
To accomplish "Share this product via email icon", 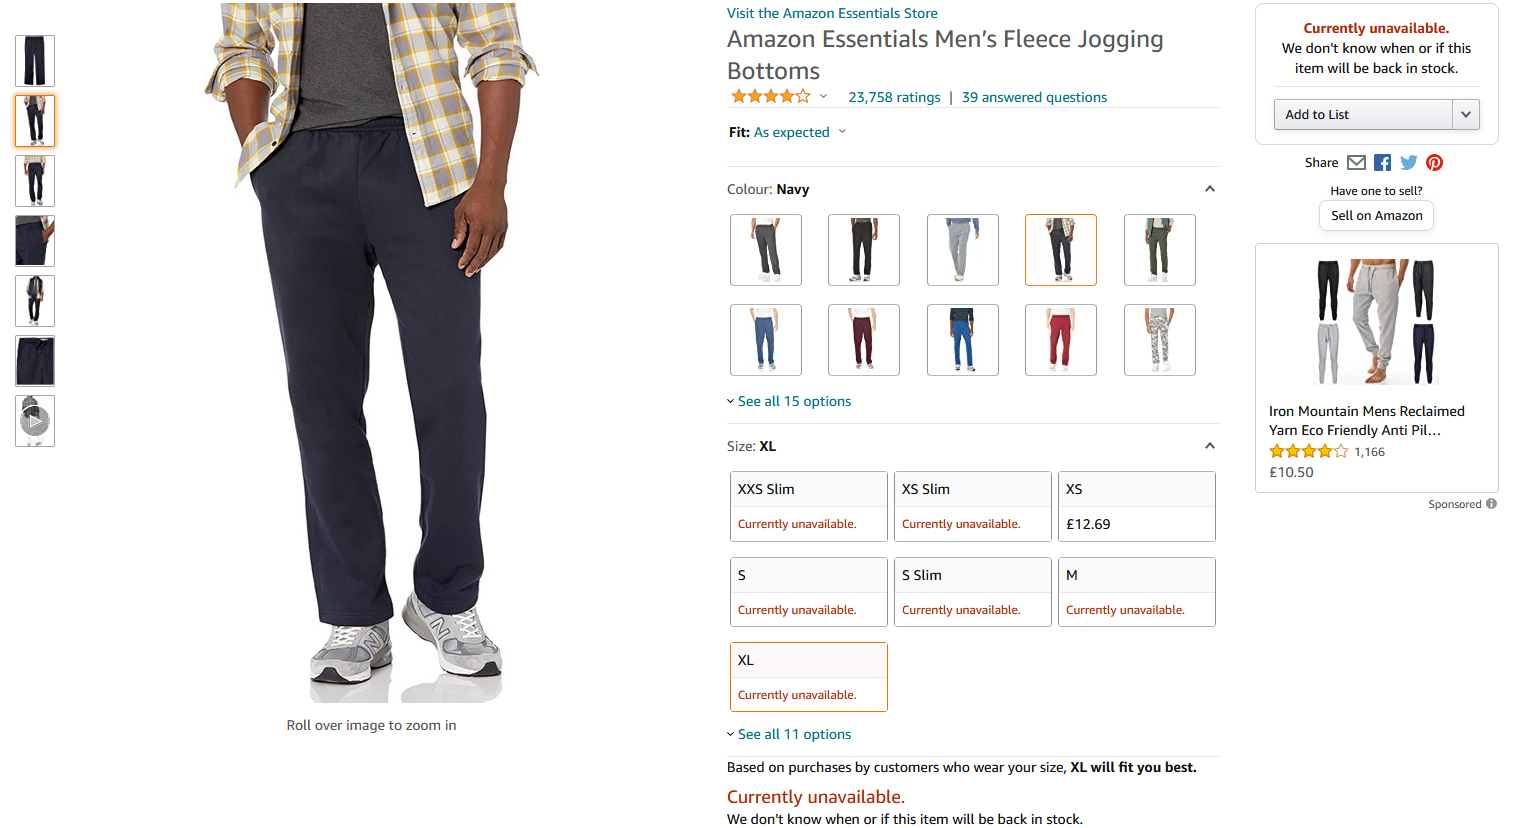I will click(1356, 163).
